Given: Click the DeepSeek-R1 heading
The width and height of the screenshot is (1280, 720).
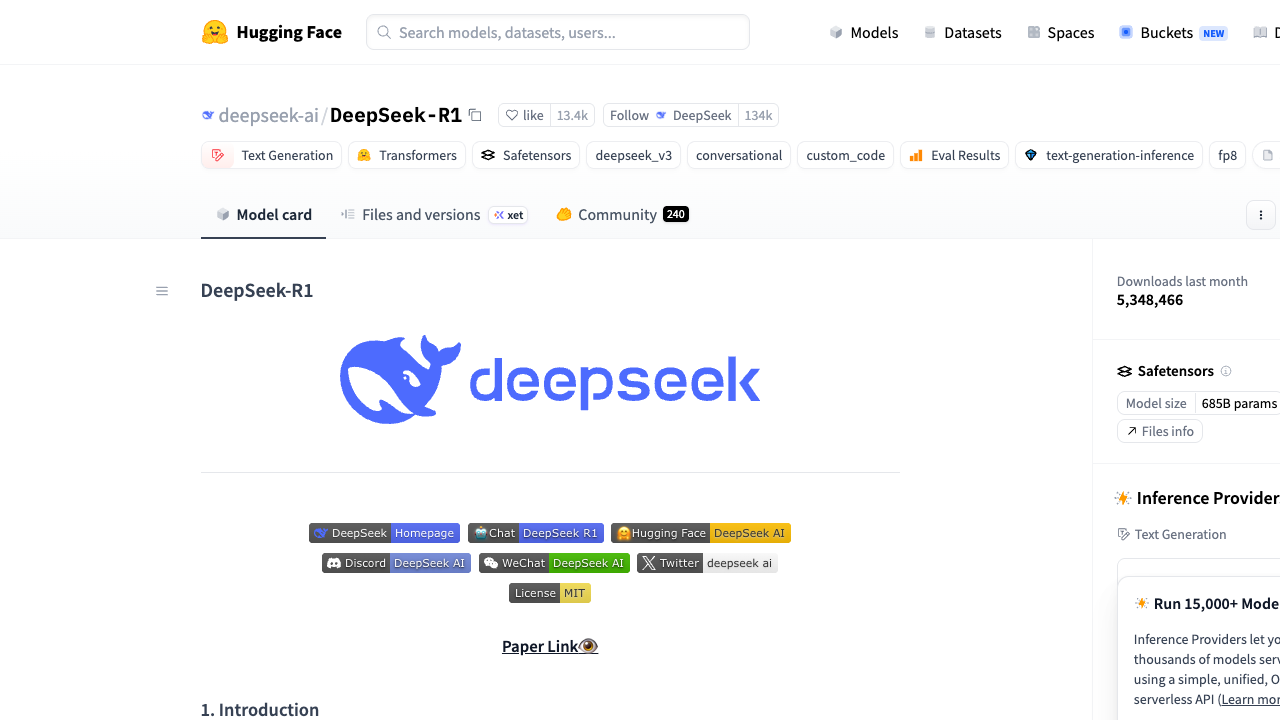Looking at the screenshot, I should point(257,291).
